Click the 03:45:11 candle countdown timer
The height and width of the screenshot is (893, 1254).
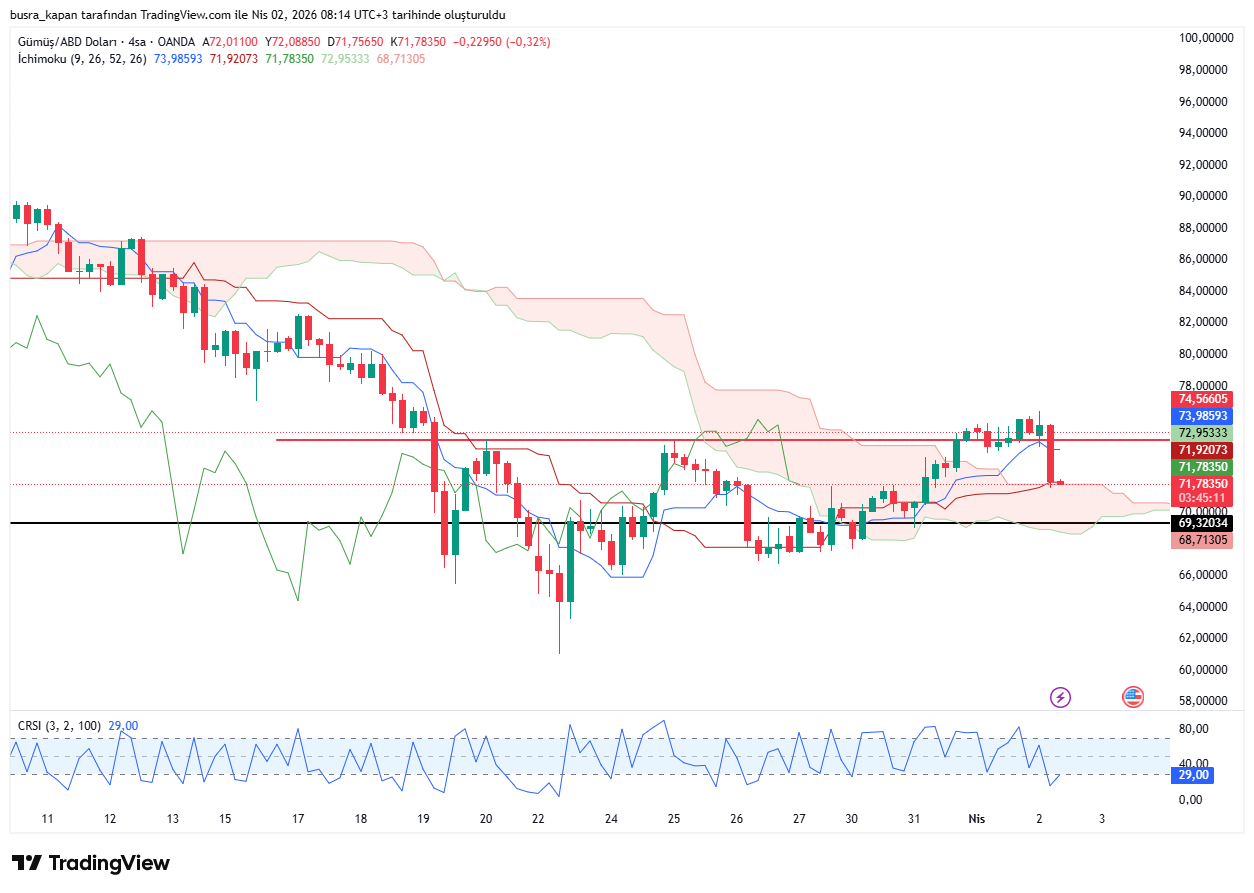click(1203, 497)
